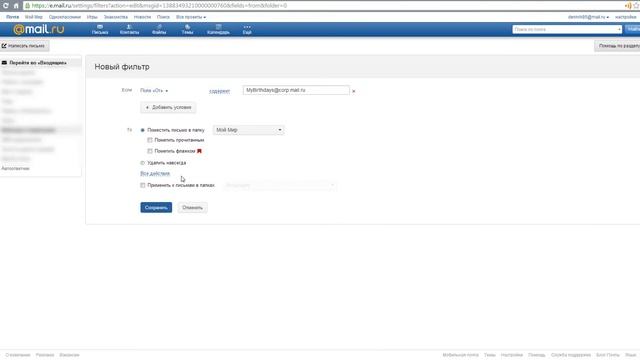Screen dimensions: 640x360
Task: Open the 'Мой Мир' folder dropdown
Action: pyautogui.click(x=249, y=130)
